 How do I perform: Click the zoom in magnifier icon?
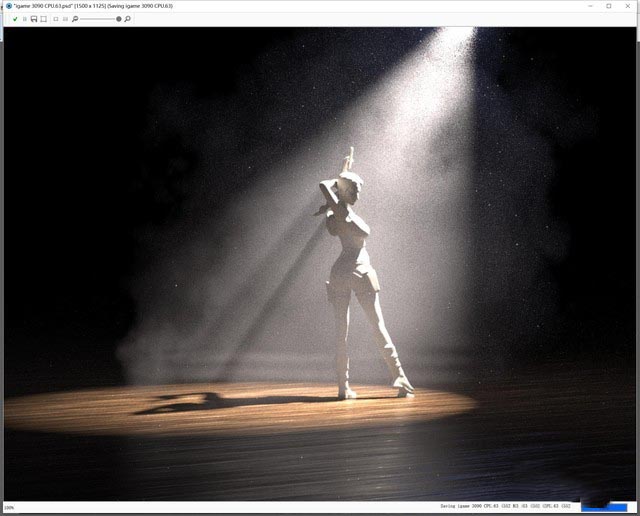click(128, 19)
